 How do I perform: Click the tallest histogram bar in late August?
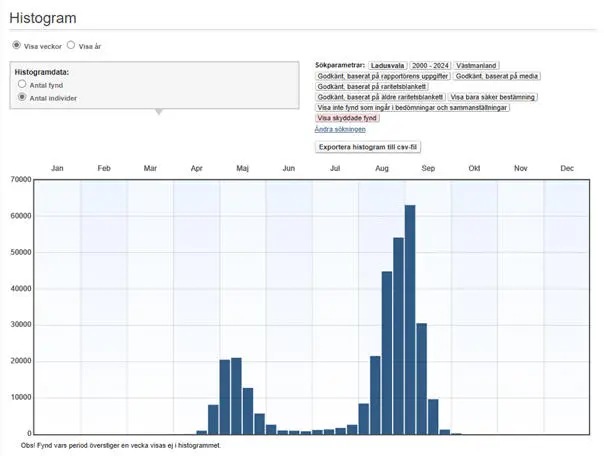[x=410, y=320]
